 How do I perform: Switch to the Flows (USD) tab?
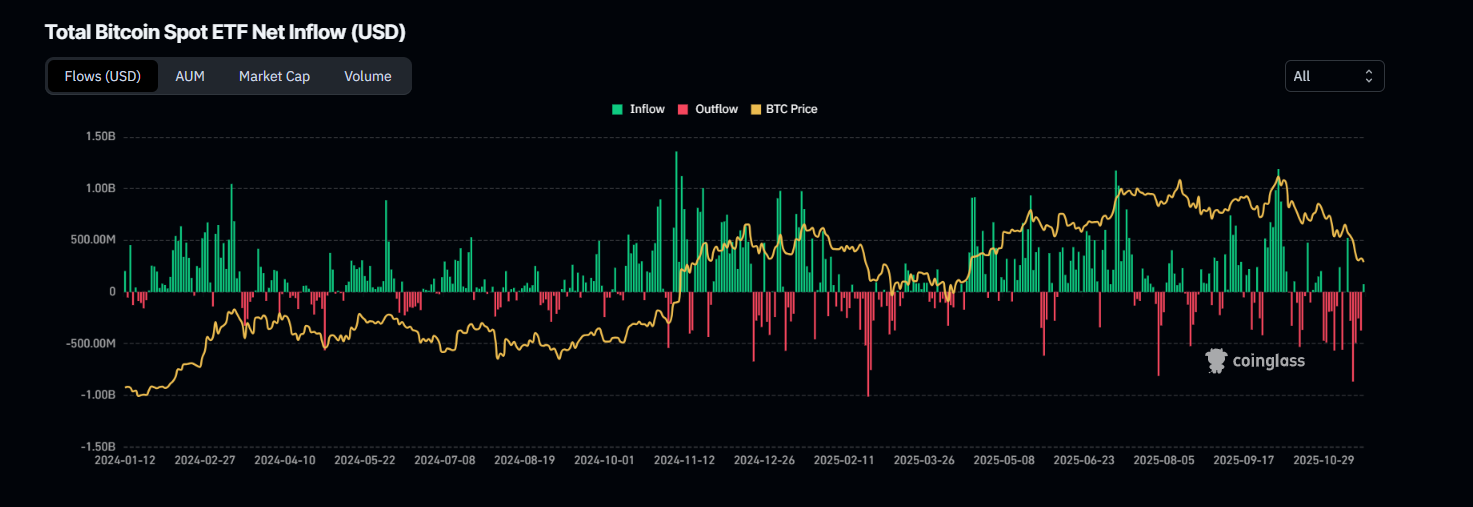103,76
